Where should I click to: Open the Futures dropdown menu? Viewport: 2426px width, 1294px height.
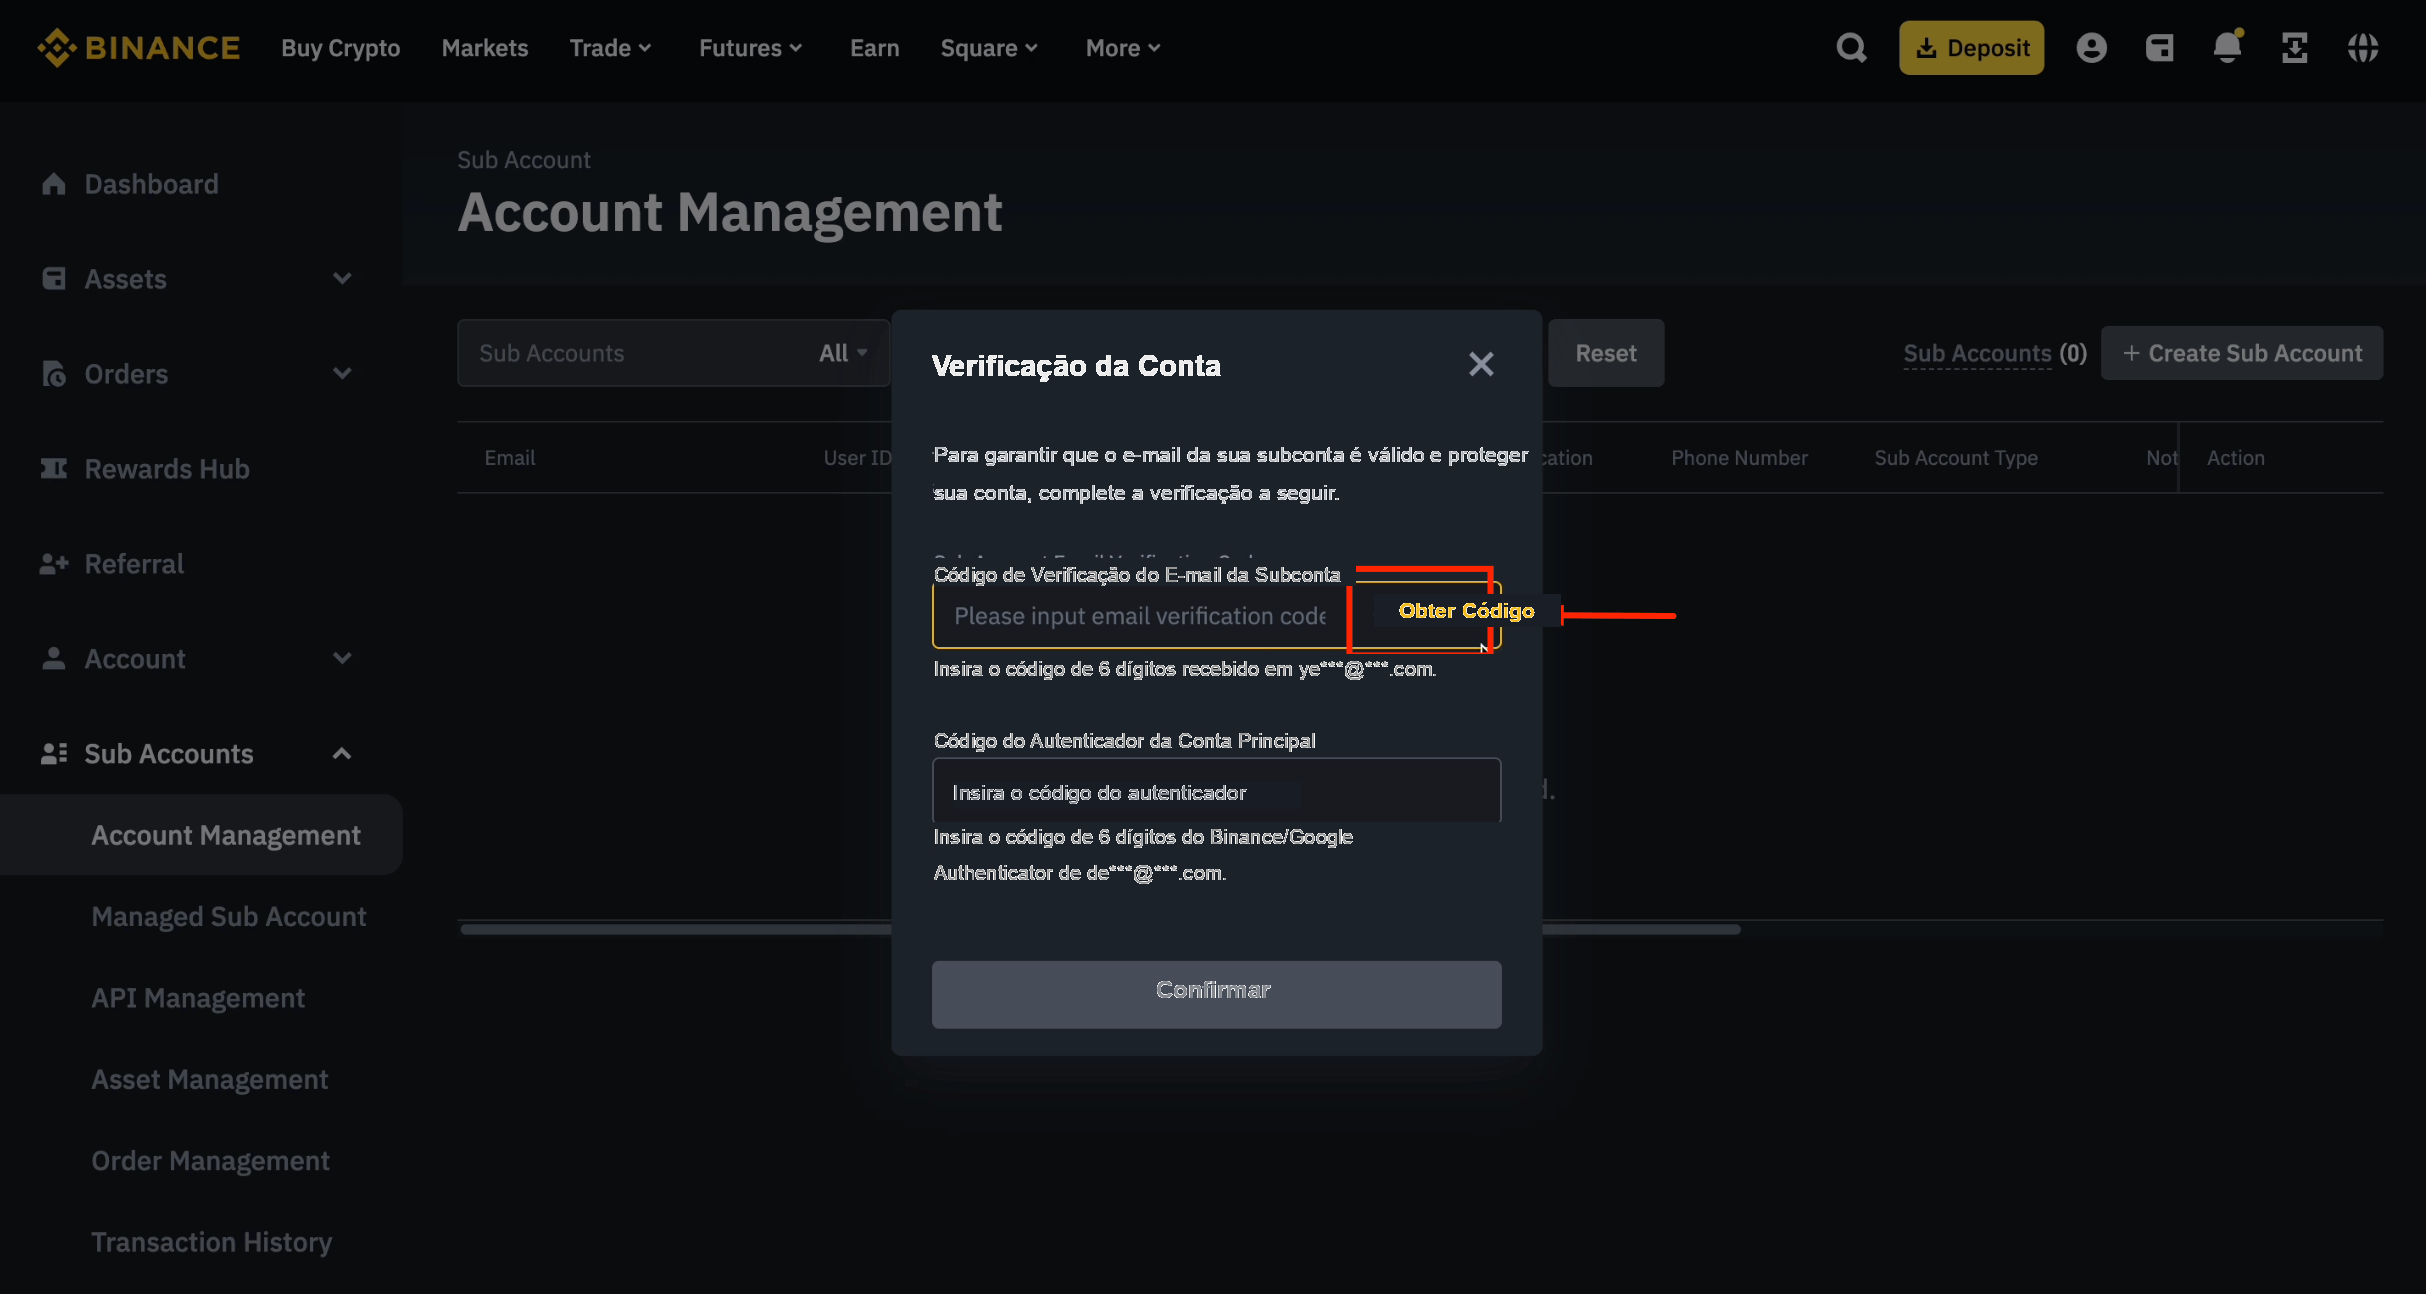pos(751,48)
